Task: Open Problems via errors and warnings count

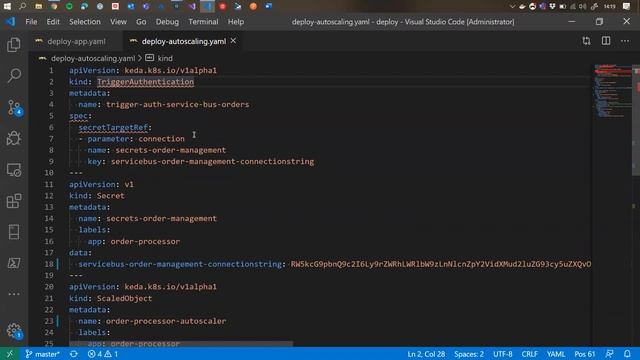Action: click(103, 354)
